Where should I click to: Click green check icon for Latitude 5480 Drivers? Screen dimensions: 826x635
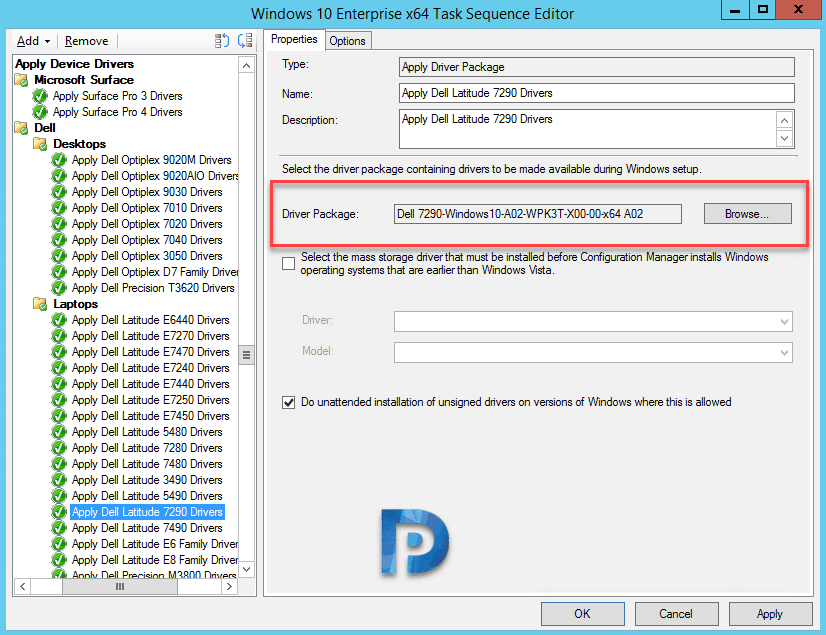(x=59, y=432)
